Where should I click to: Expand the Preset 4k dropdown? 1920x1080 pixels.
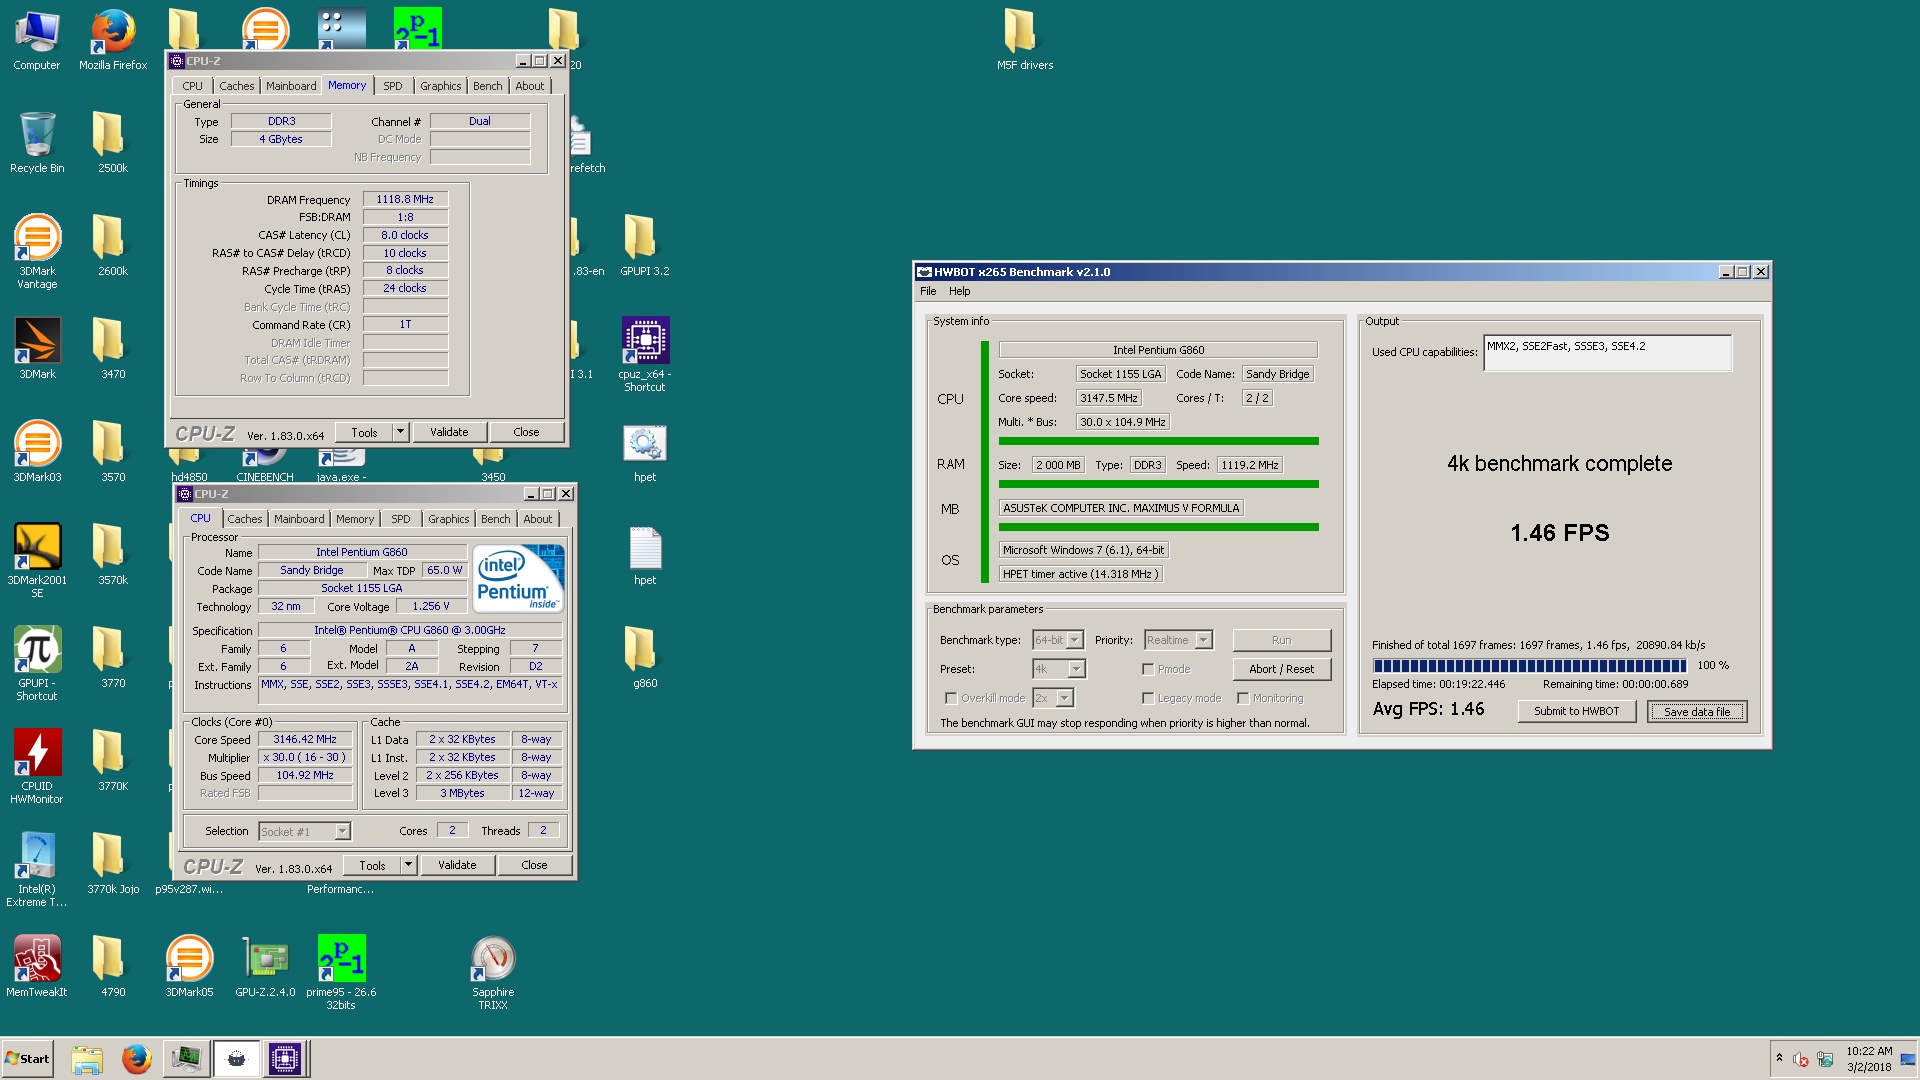click(x=1076, y=669)
